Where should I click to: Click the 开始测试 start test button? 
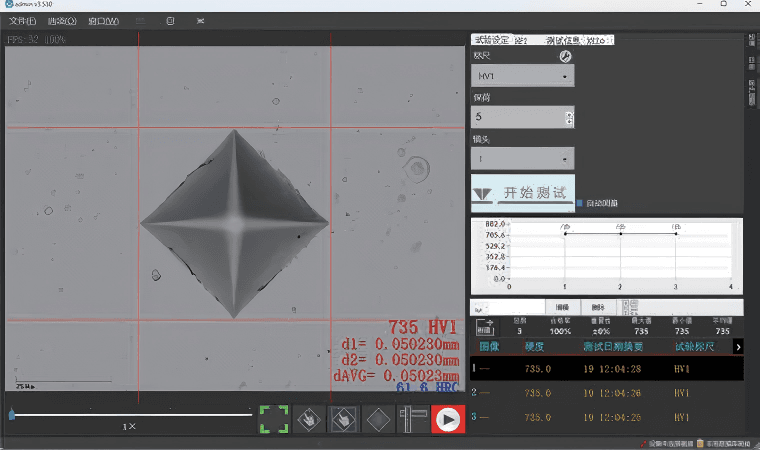(x=522, y=192)
